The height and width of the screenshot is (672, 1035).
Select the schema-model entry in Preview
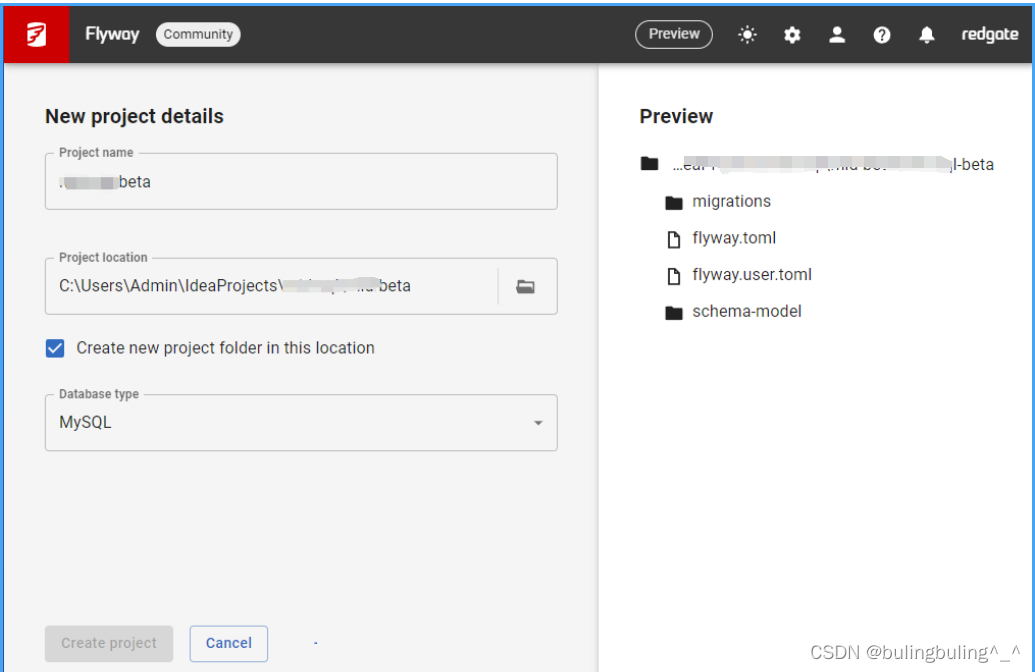[747, 312]
